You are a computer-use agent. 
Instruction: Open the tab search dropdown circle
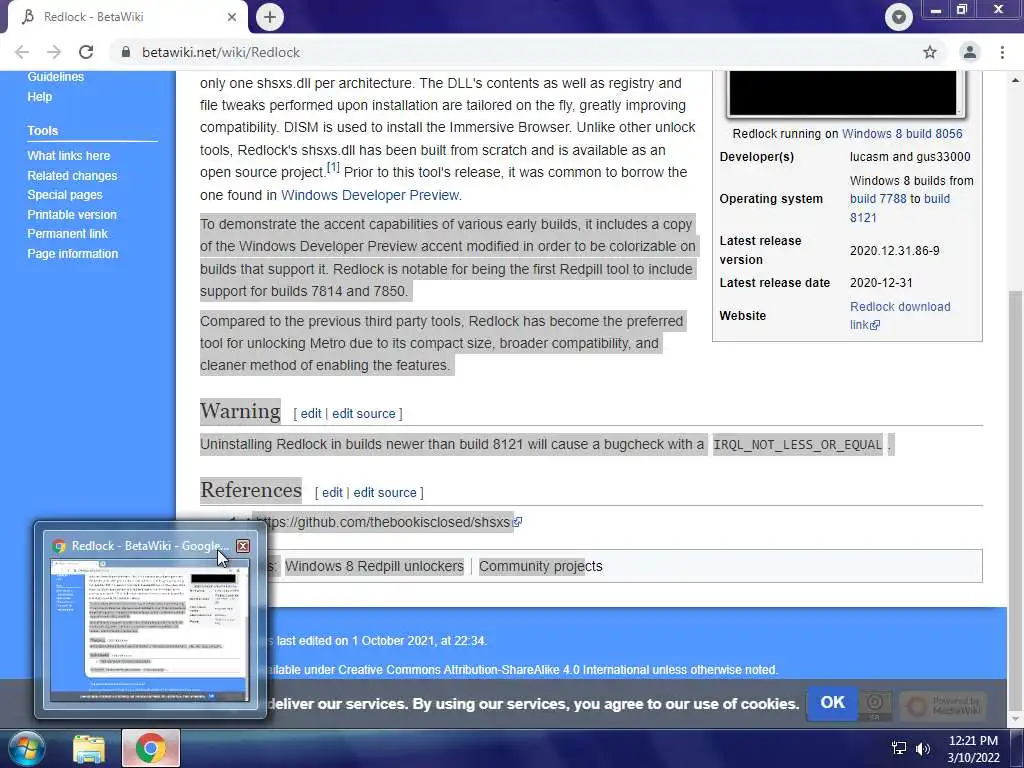click(x=899, y=17)
